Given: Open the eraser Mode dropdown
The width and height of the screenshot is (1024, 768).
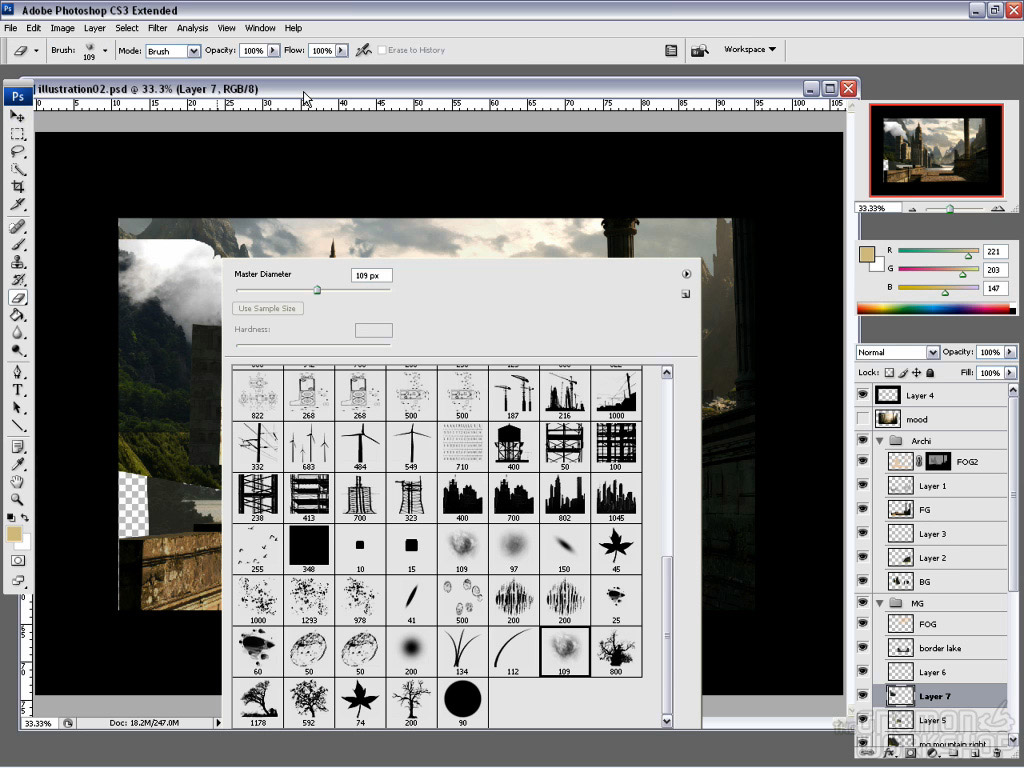Looking at the screenshot, I should click(x=173, y=51).
